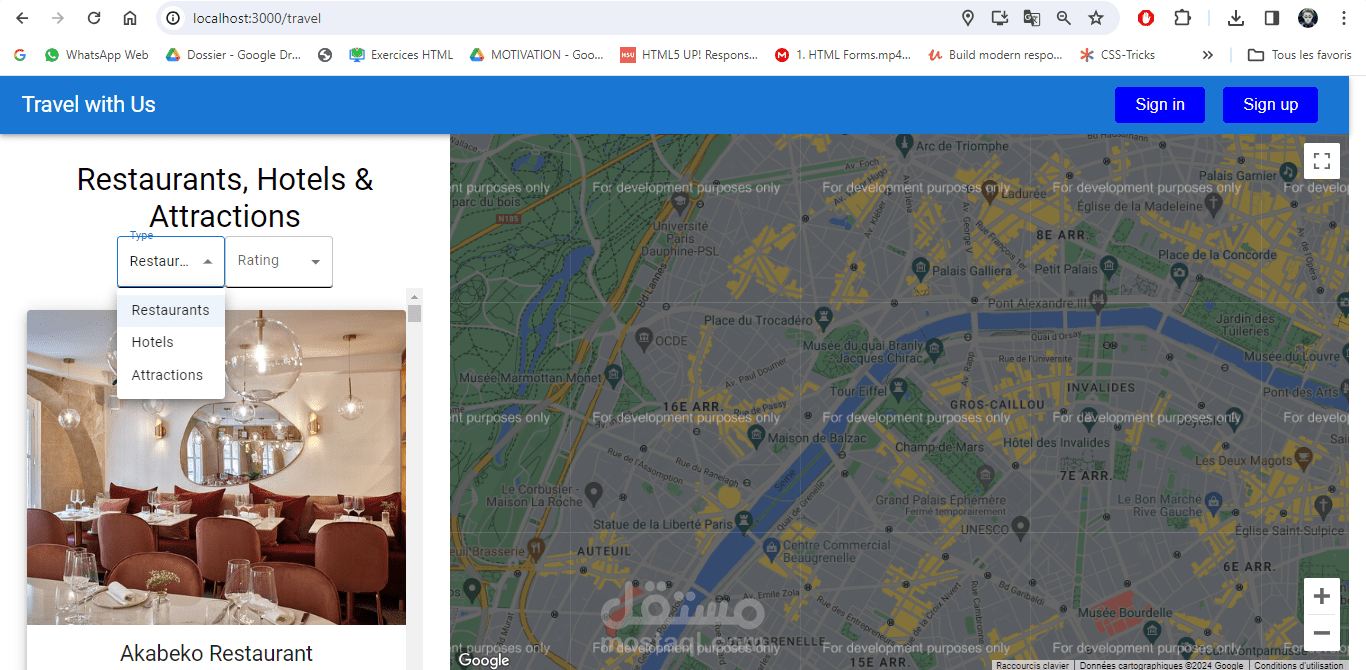Open the browser home page
The image size is (1366, 670).
tap(130, 18)
